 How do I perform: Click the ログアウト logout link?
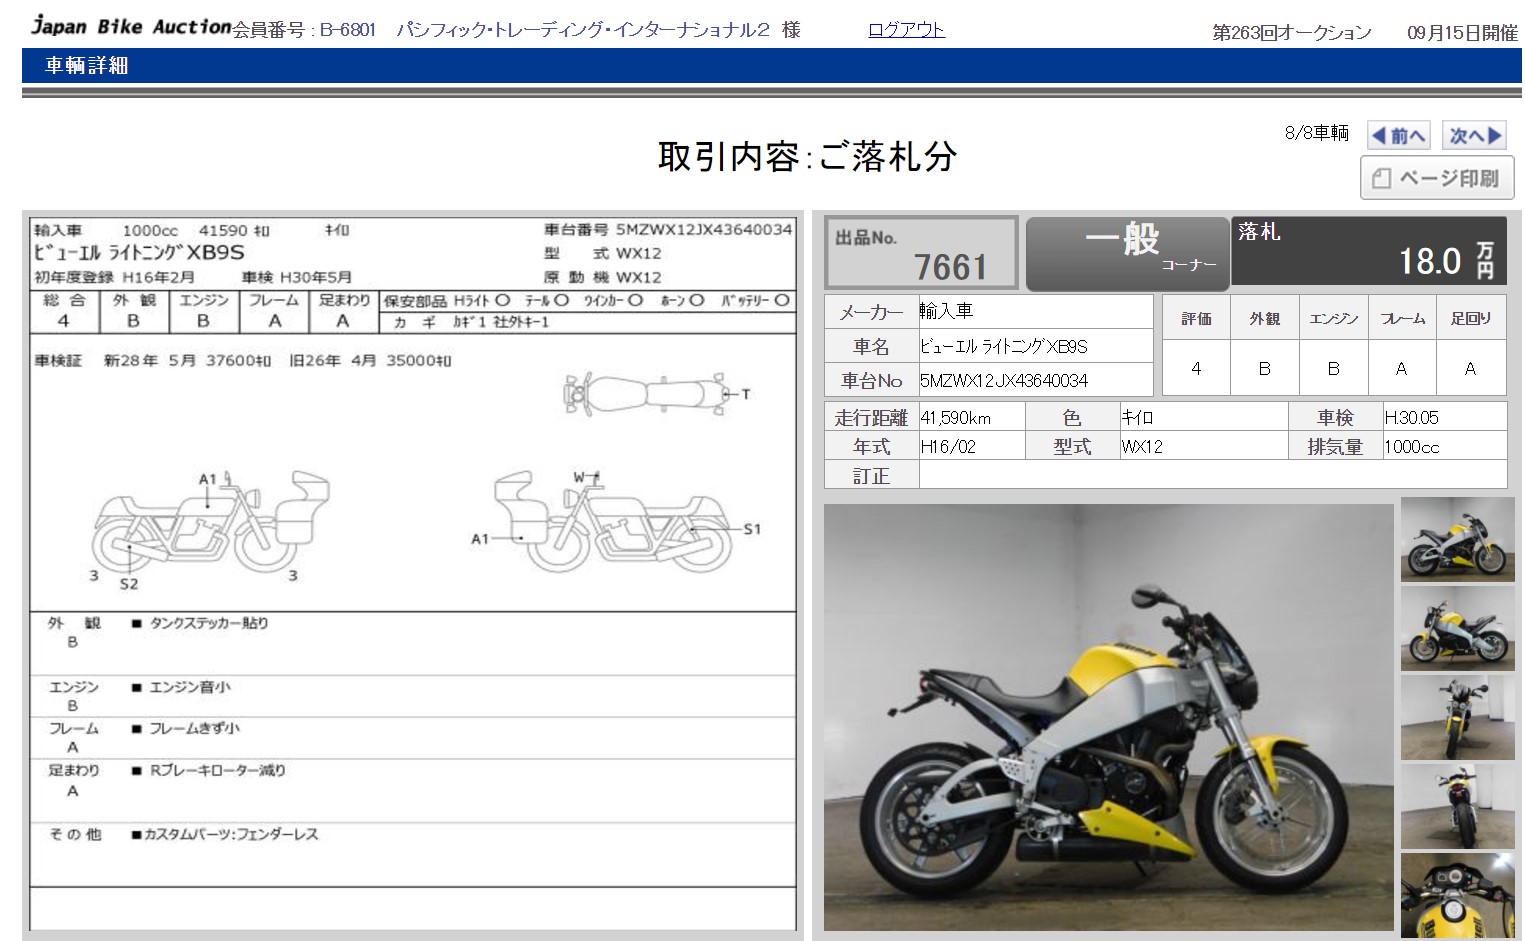tap(906, 30)
